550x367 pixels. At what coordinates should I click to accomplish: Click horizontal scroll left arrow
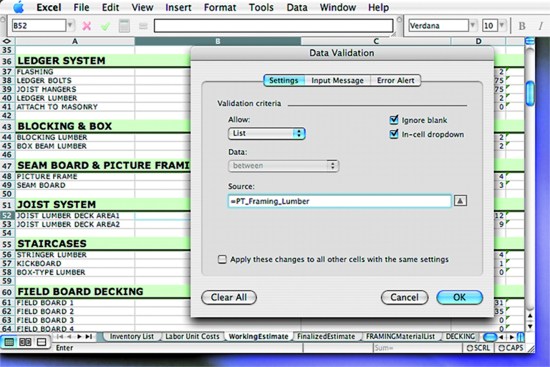[x=502, y=337]
